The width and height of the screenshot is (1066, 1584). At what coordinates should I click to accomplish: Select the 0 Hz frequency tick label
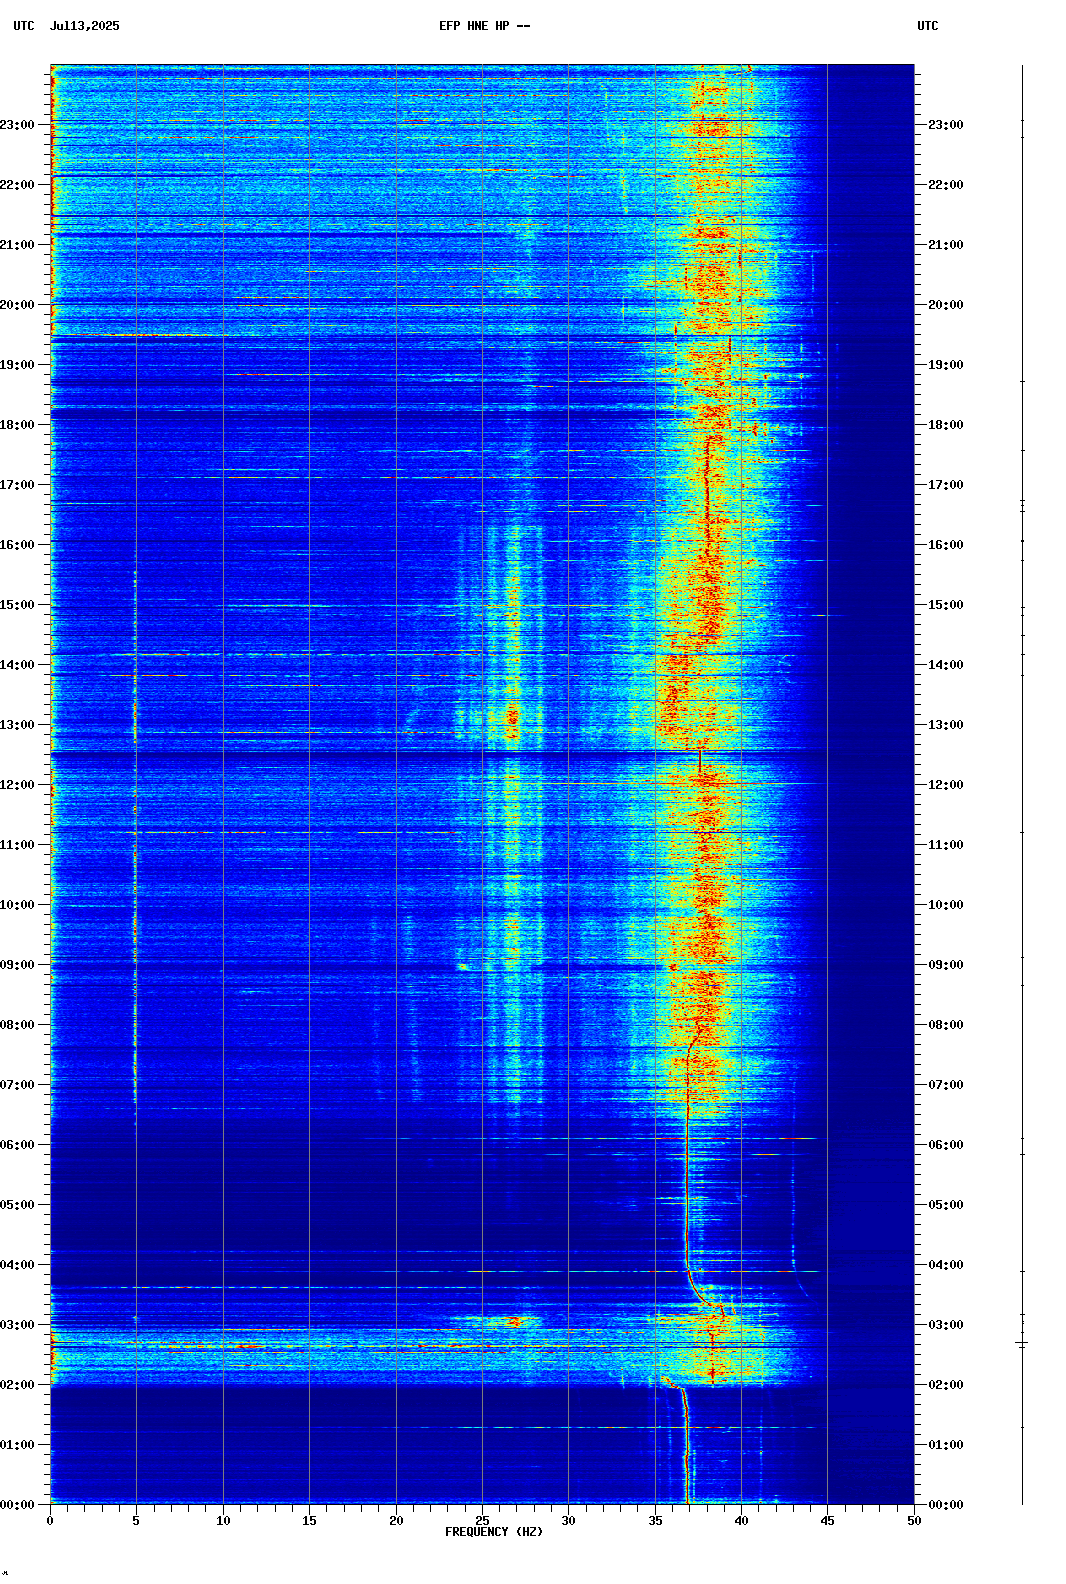pyautogui.click(x=50, y=1521)
